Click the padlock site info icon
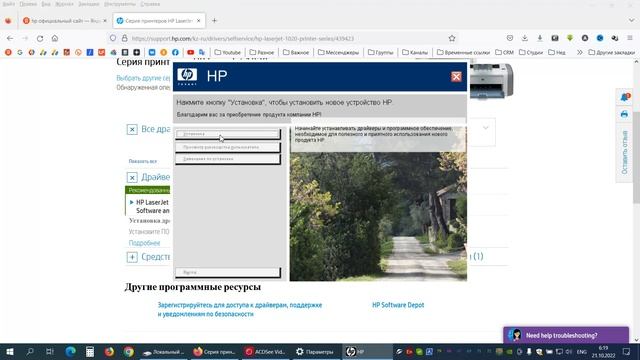 click(124, 38)
